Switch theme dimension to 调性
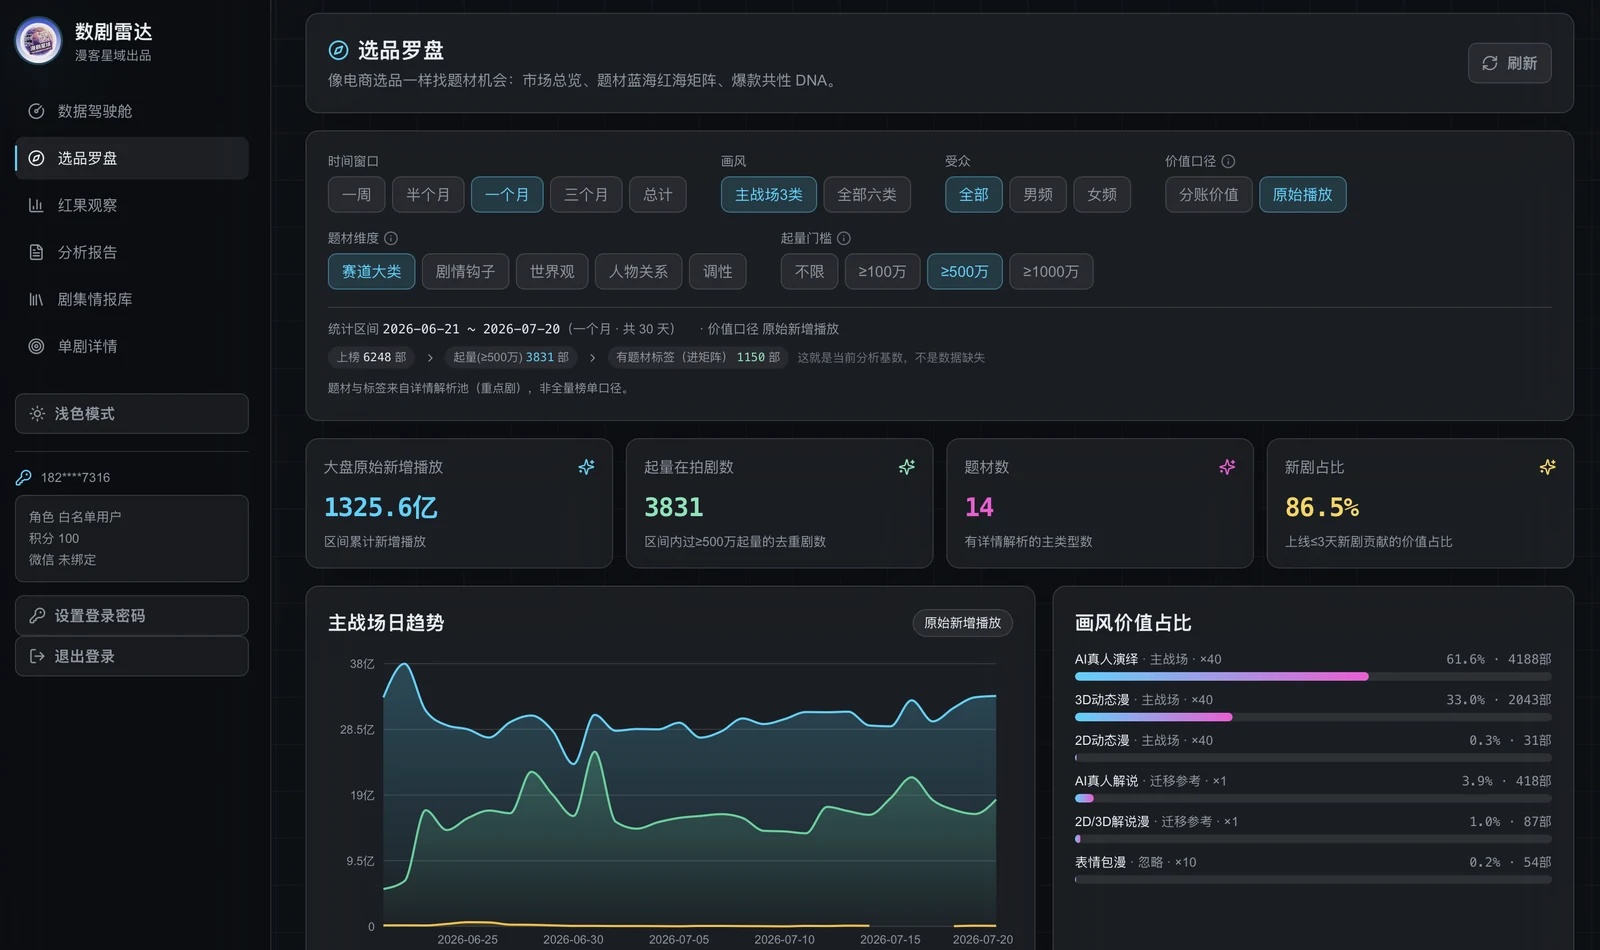Image resolution: width=1600 pixels, height=950 pixels. (x=717, y=271)
